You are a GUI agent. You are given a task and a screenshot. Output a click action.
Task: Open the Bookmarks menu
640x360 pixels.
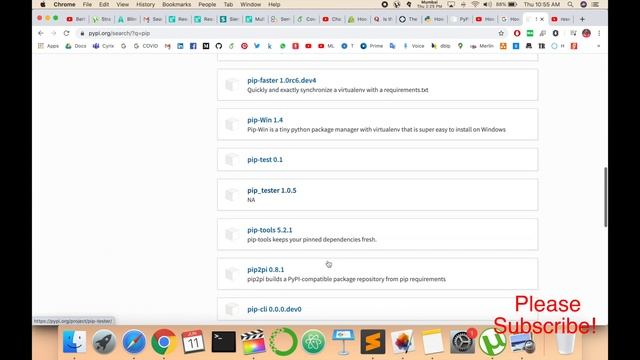coord(176,4)
